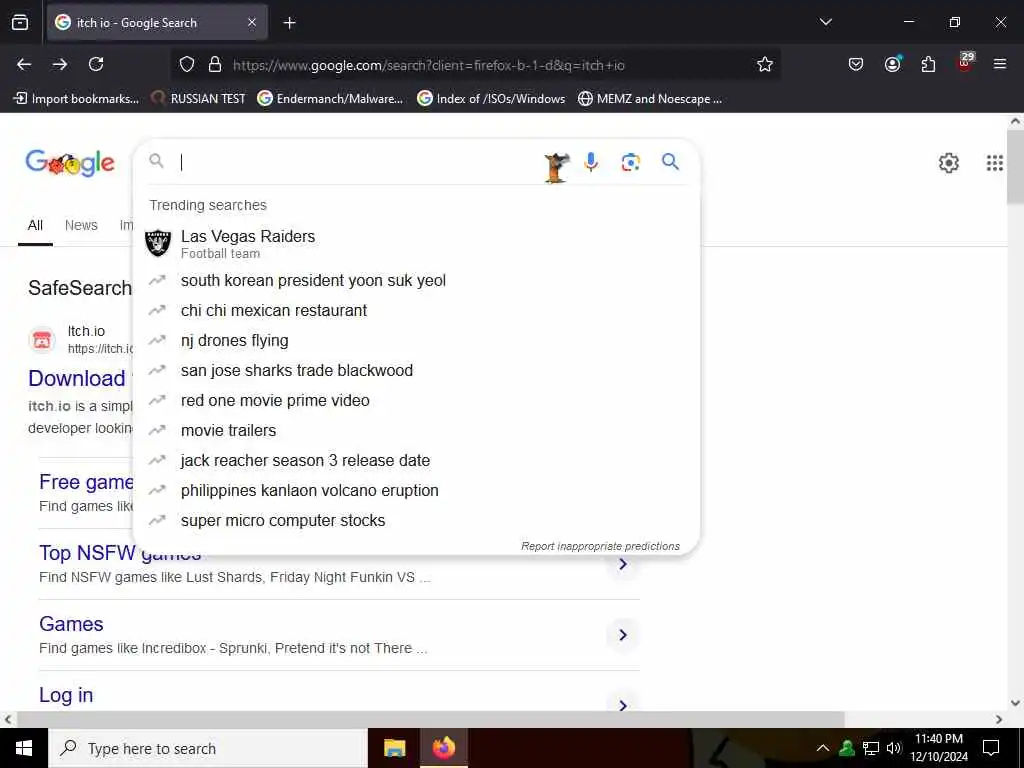1024x768 pixels.
Task: Click the Google doodle logo
Action: click(x=70, y=163)
